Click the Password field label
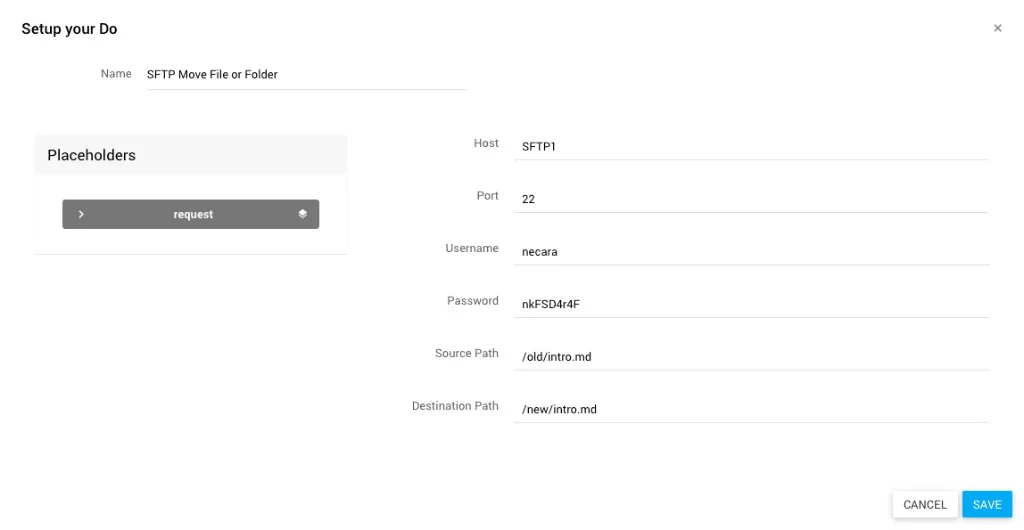 pos(472,301)
